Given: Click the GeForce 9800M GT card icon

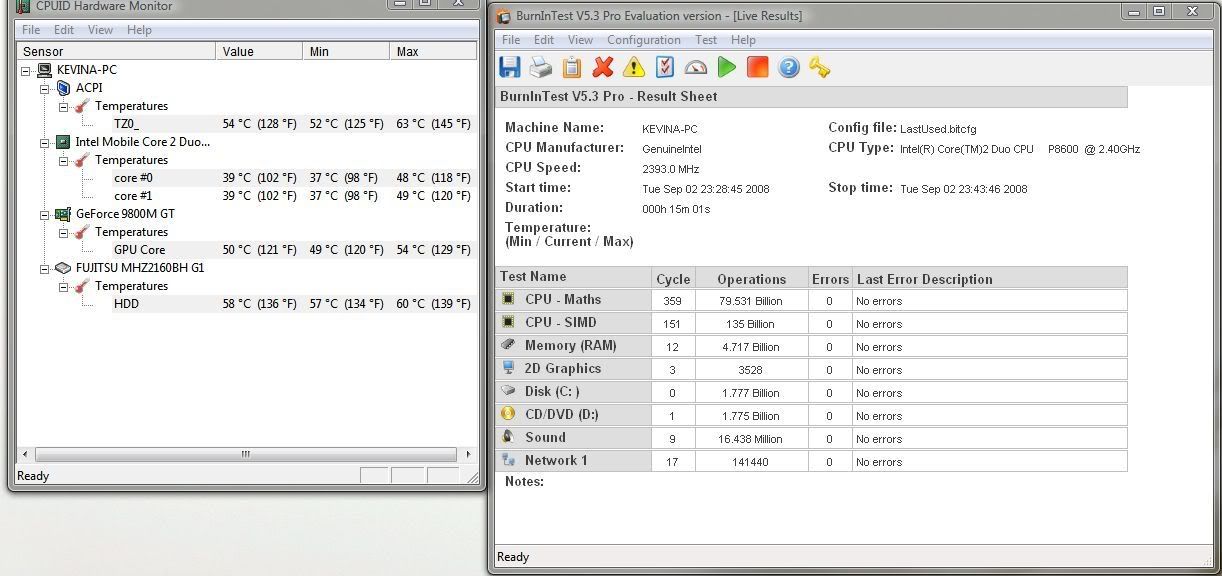Looking at the screenshot, I should pos(63,214).
